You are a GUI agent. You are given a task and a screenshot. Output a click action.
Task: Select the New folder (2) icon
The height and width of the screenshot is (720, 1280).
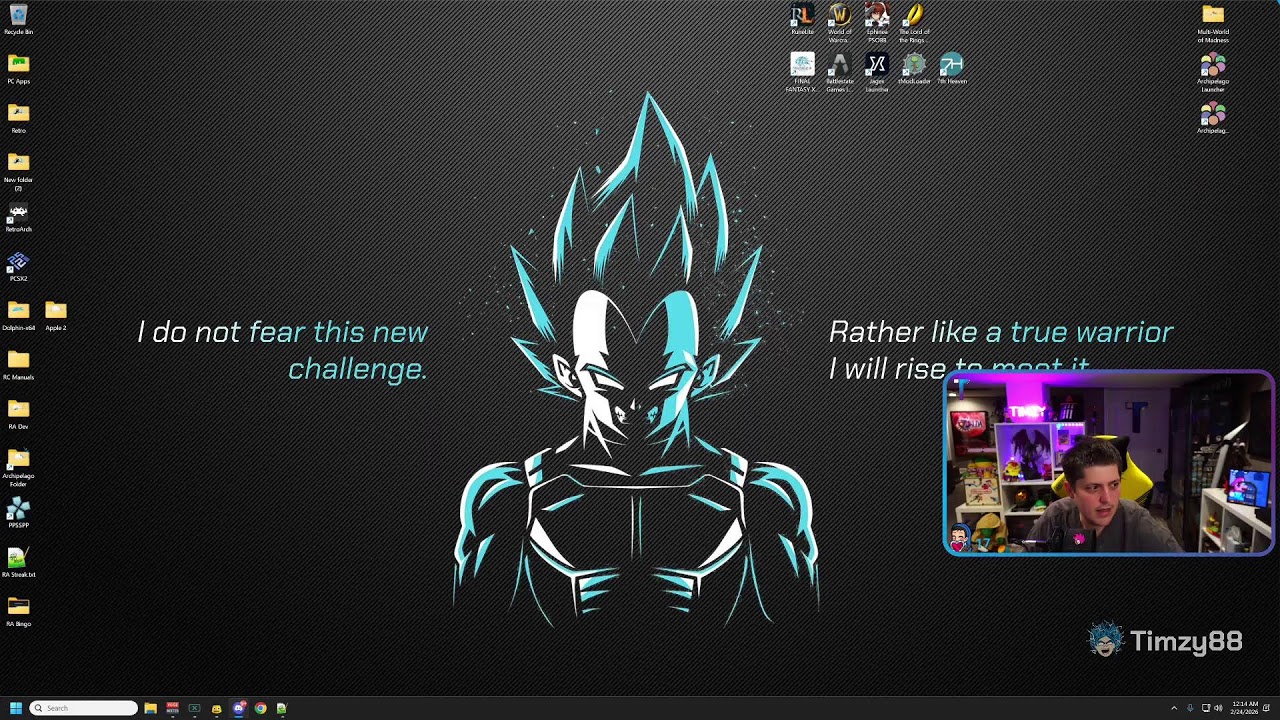coord(18,171)
